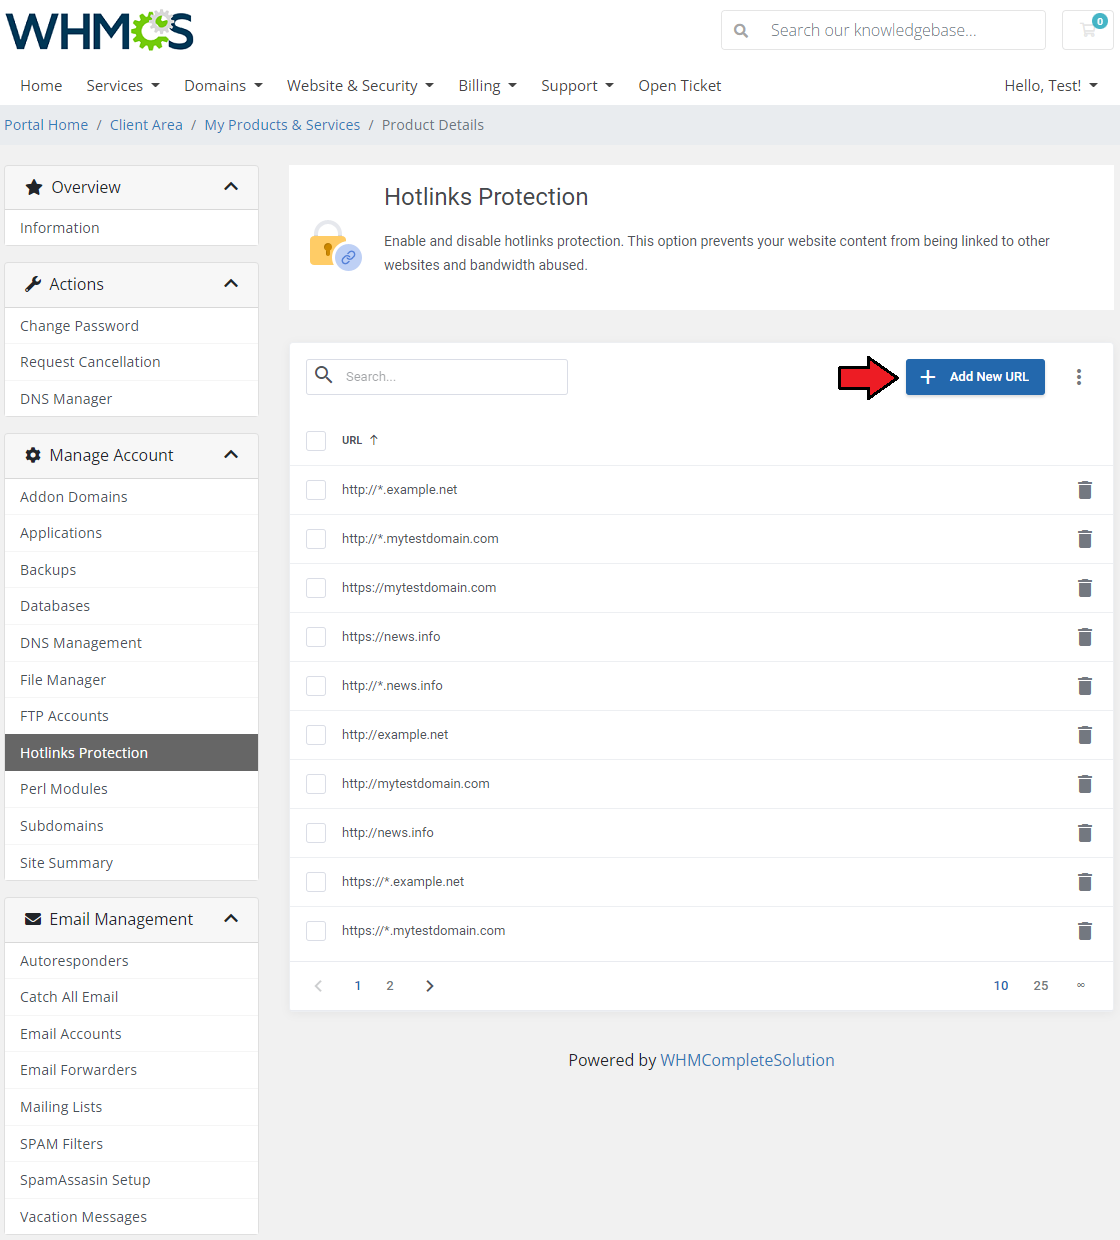Check the http://*.example.net row checkbox
This screenshot has width=1120, height=1240.
point(316,490)
